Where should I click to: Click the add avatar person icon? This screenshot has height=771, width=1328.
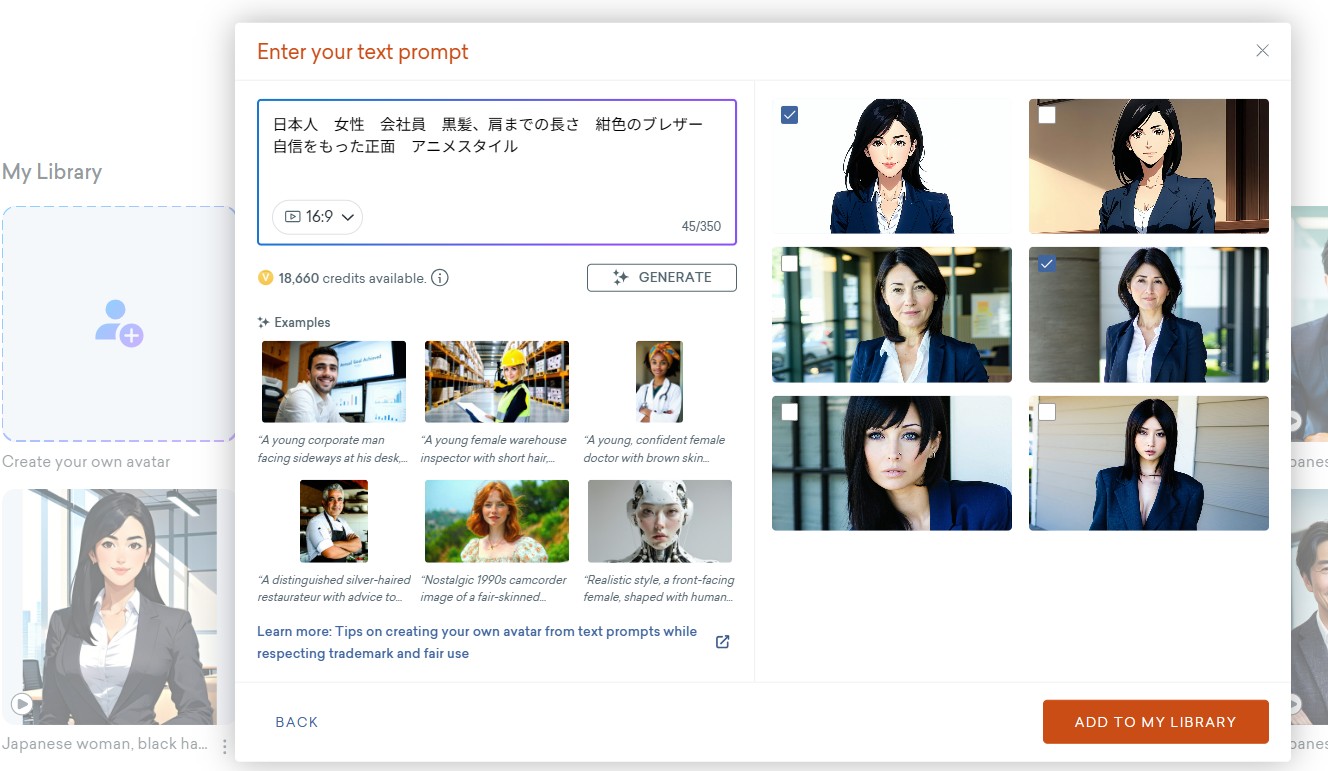(x=119, y=323)
